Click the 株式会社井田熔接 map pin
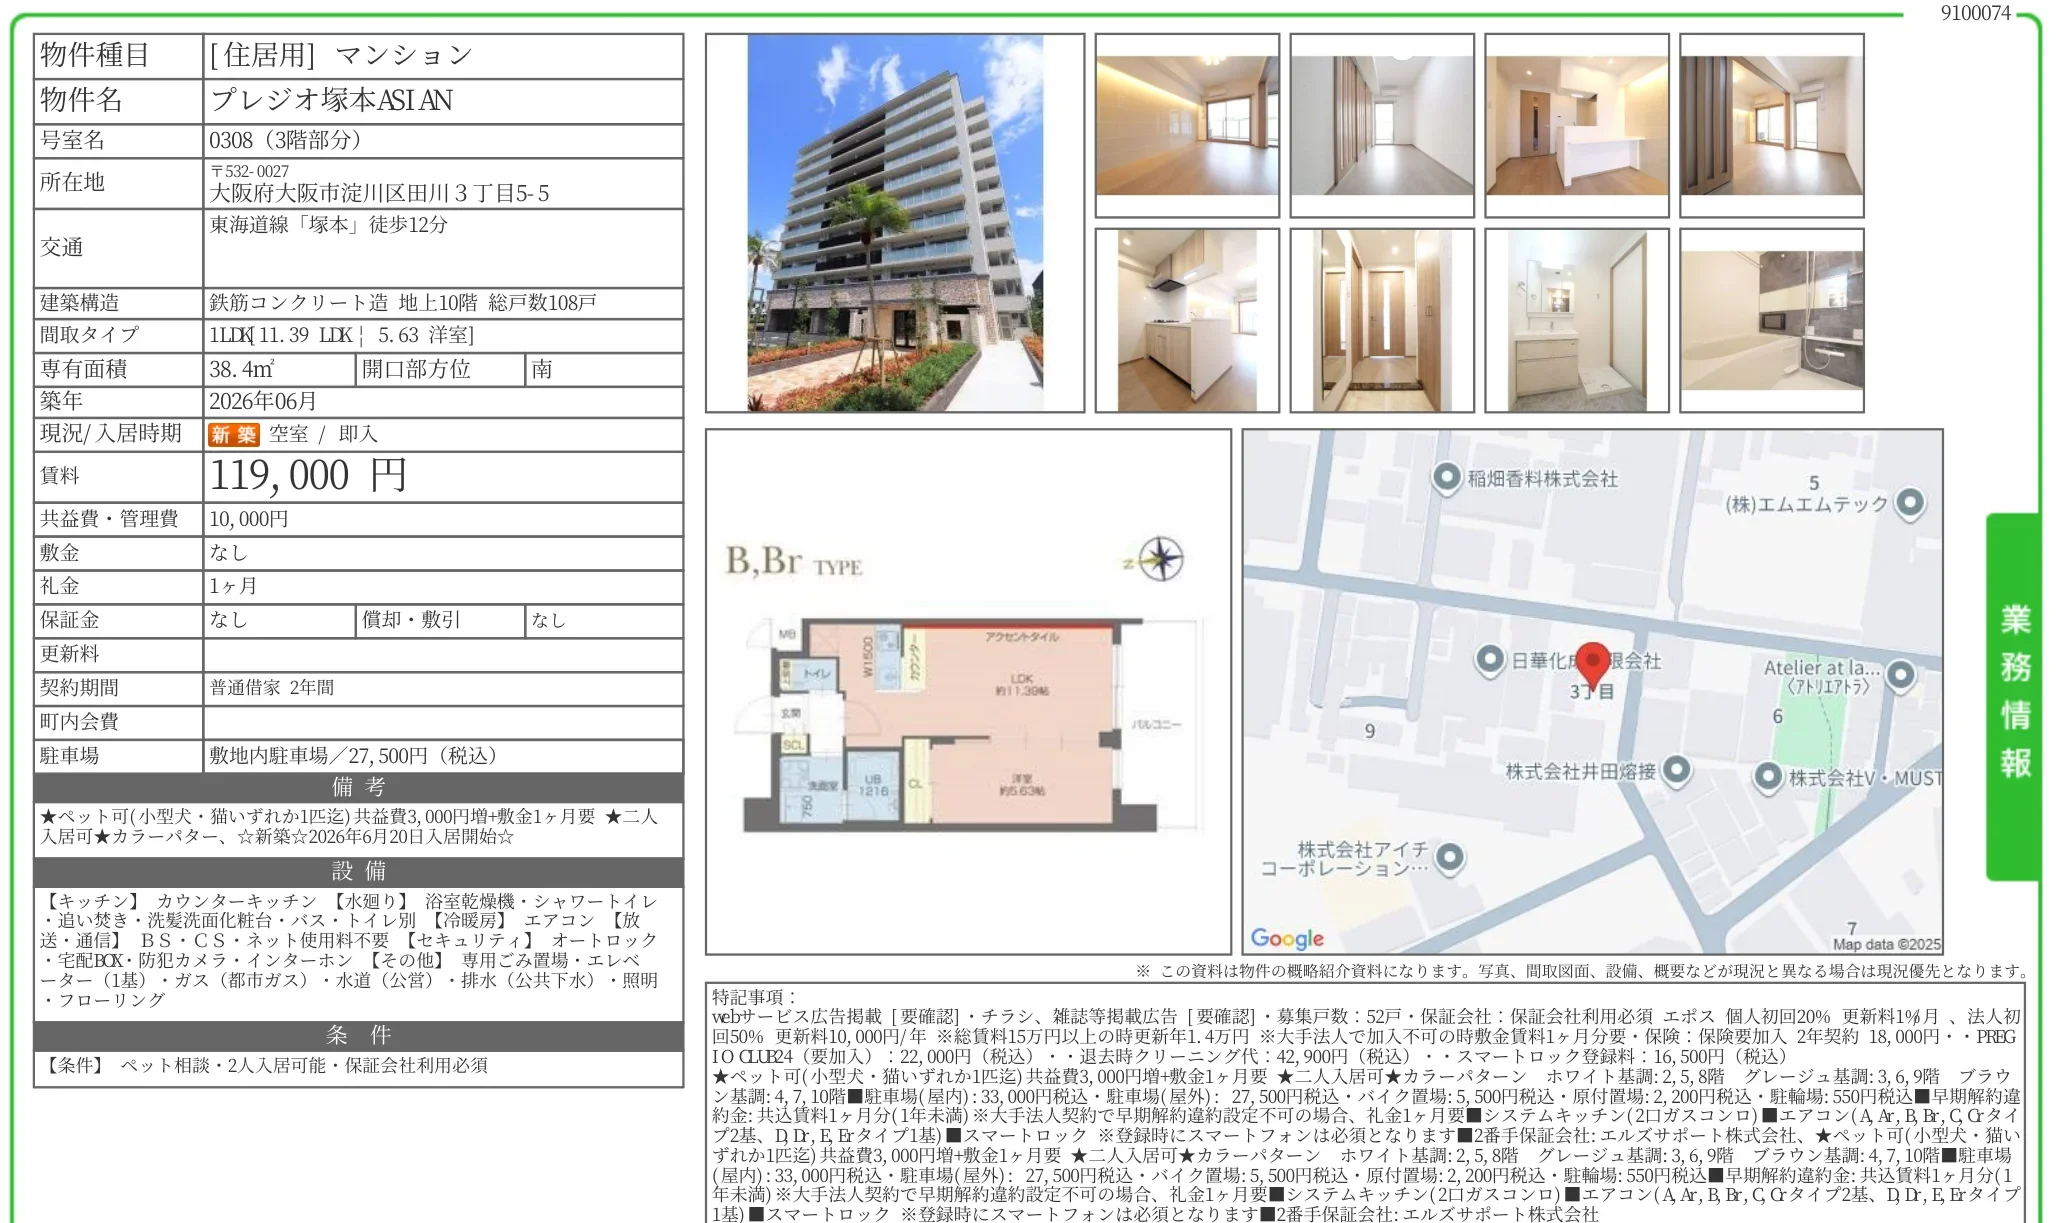Viewport: 2056px width, 1223px height. (x=1676, y=770)
